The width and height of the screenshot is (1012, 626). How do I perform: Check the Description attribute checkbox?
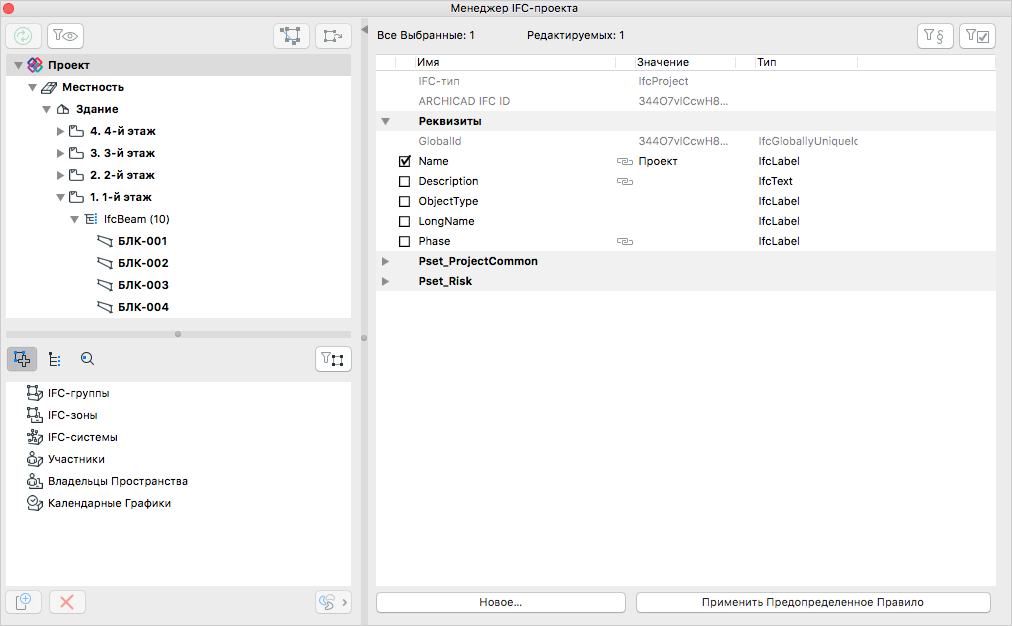click(405, 181)
